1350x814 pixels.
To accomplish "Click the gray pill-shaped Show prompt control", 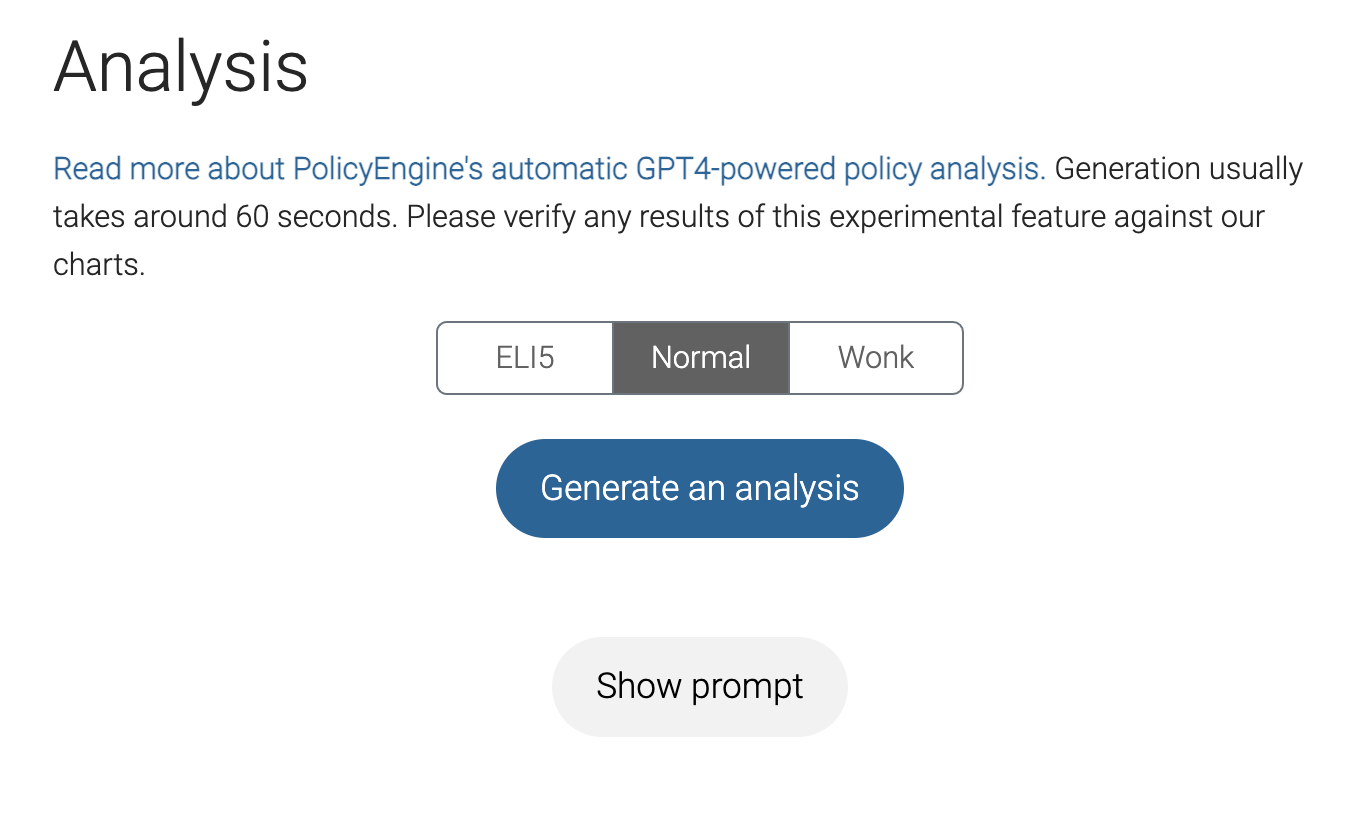I will point(700,686).
